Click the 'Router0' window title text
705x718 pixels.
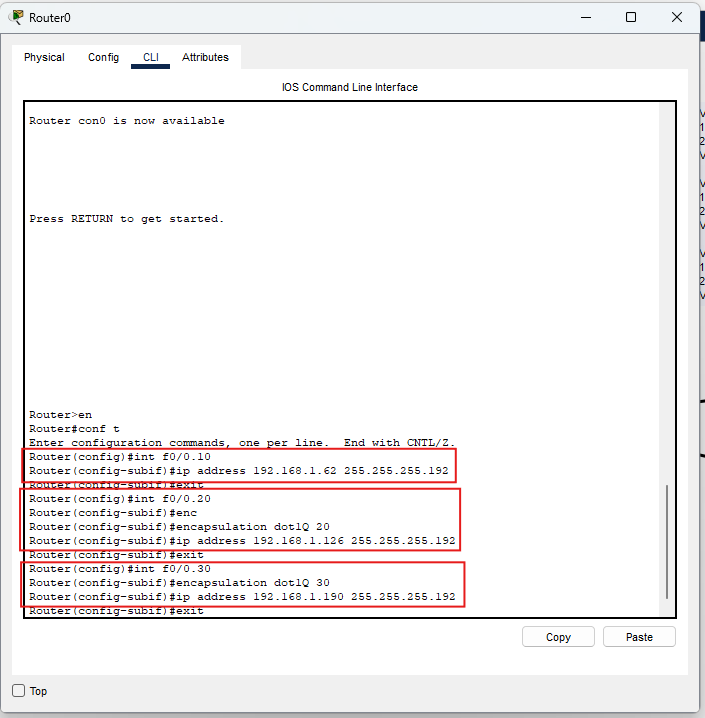tap(49, 18)
